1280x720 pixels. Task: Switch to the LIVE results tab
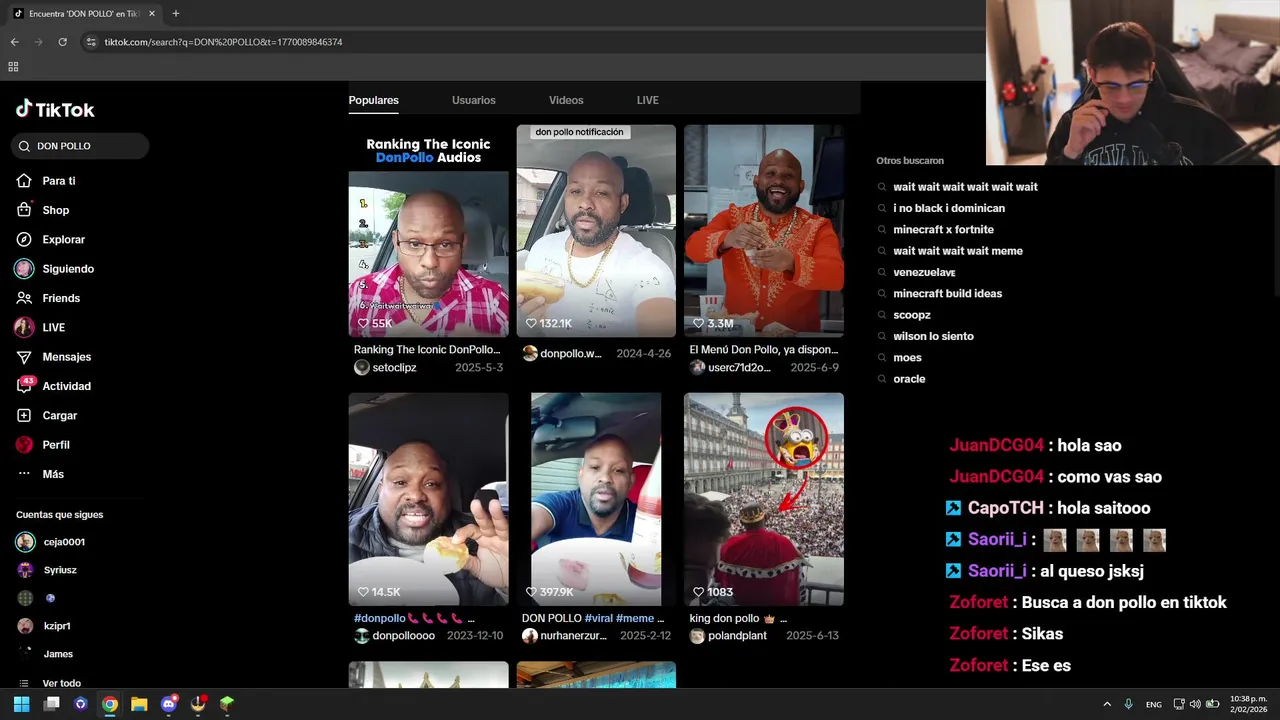click(648, 100)
